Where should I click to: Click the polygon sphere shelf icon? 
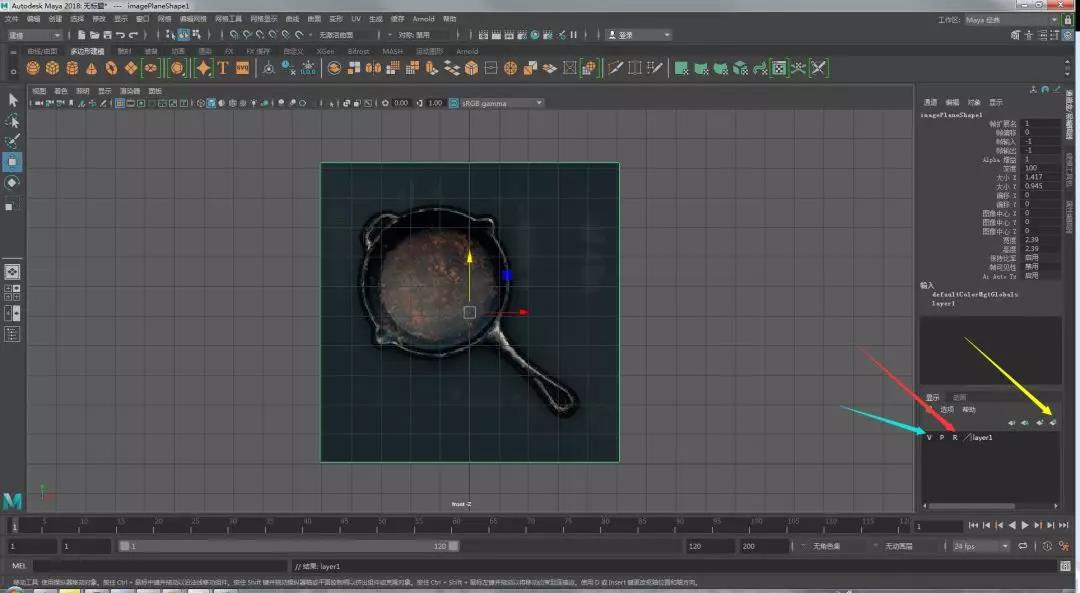click(33, 68)
